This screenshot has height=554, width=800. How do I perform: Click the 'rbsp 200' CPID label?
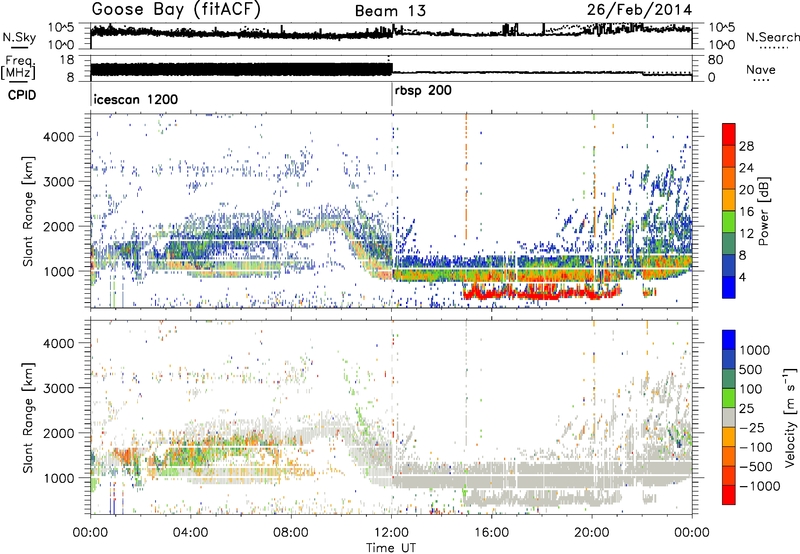(x=423, y=91)
